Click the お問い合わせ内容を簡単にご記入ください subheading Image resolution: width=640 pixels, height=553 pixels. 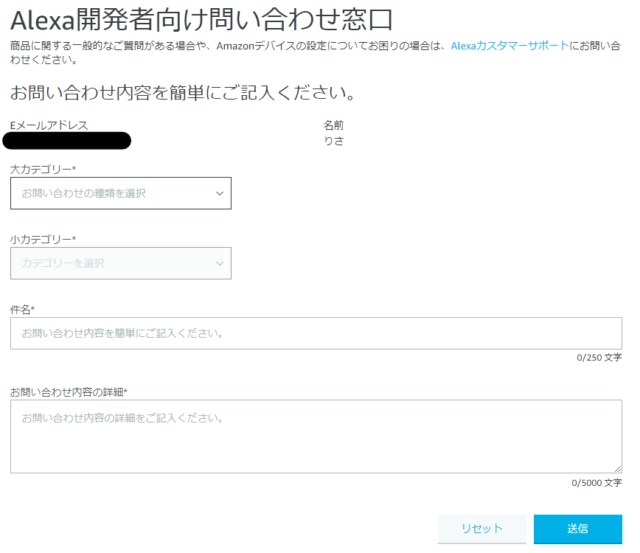[x=182, y=93]
